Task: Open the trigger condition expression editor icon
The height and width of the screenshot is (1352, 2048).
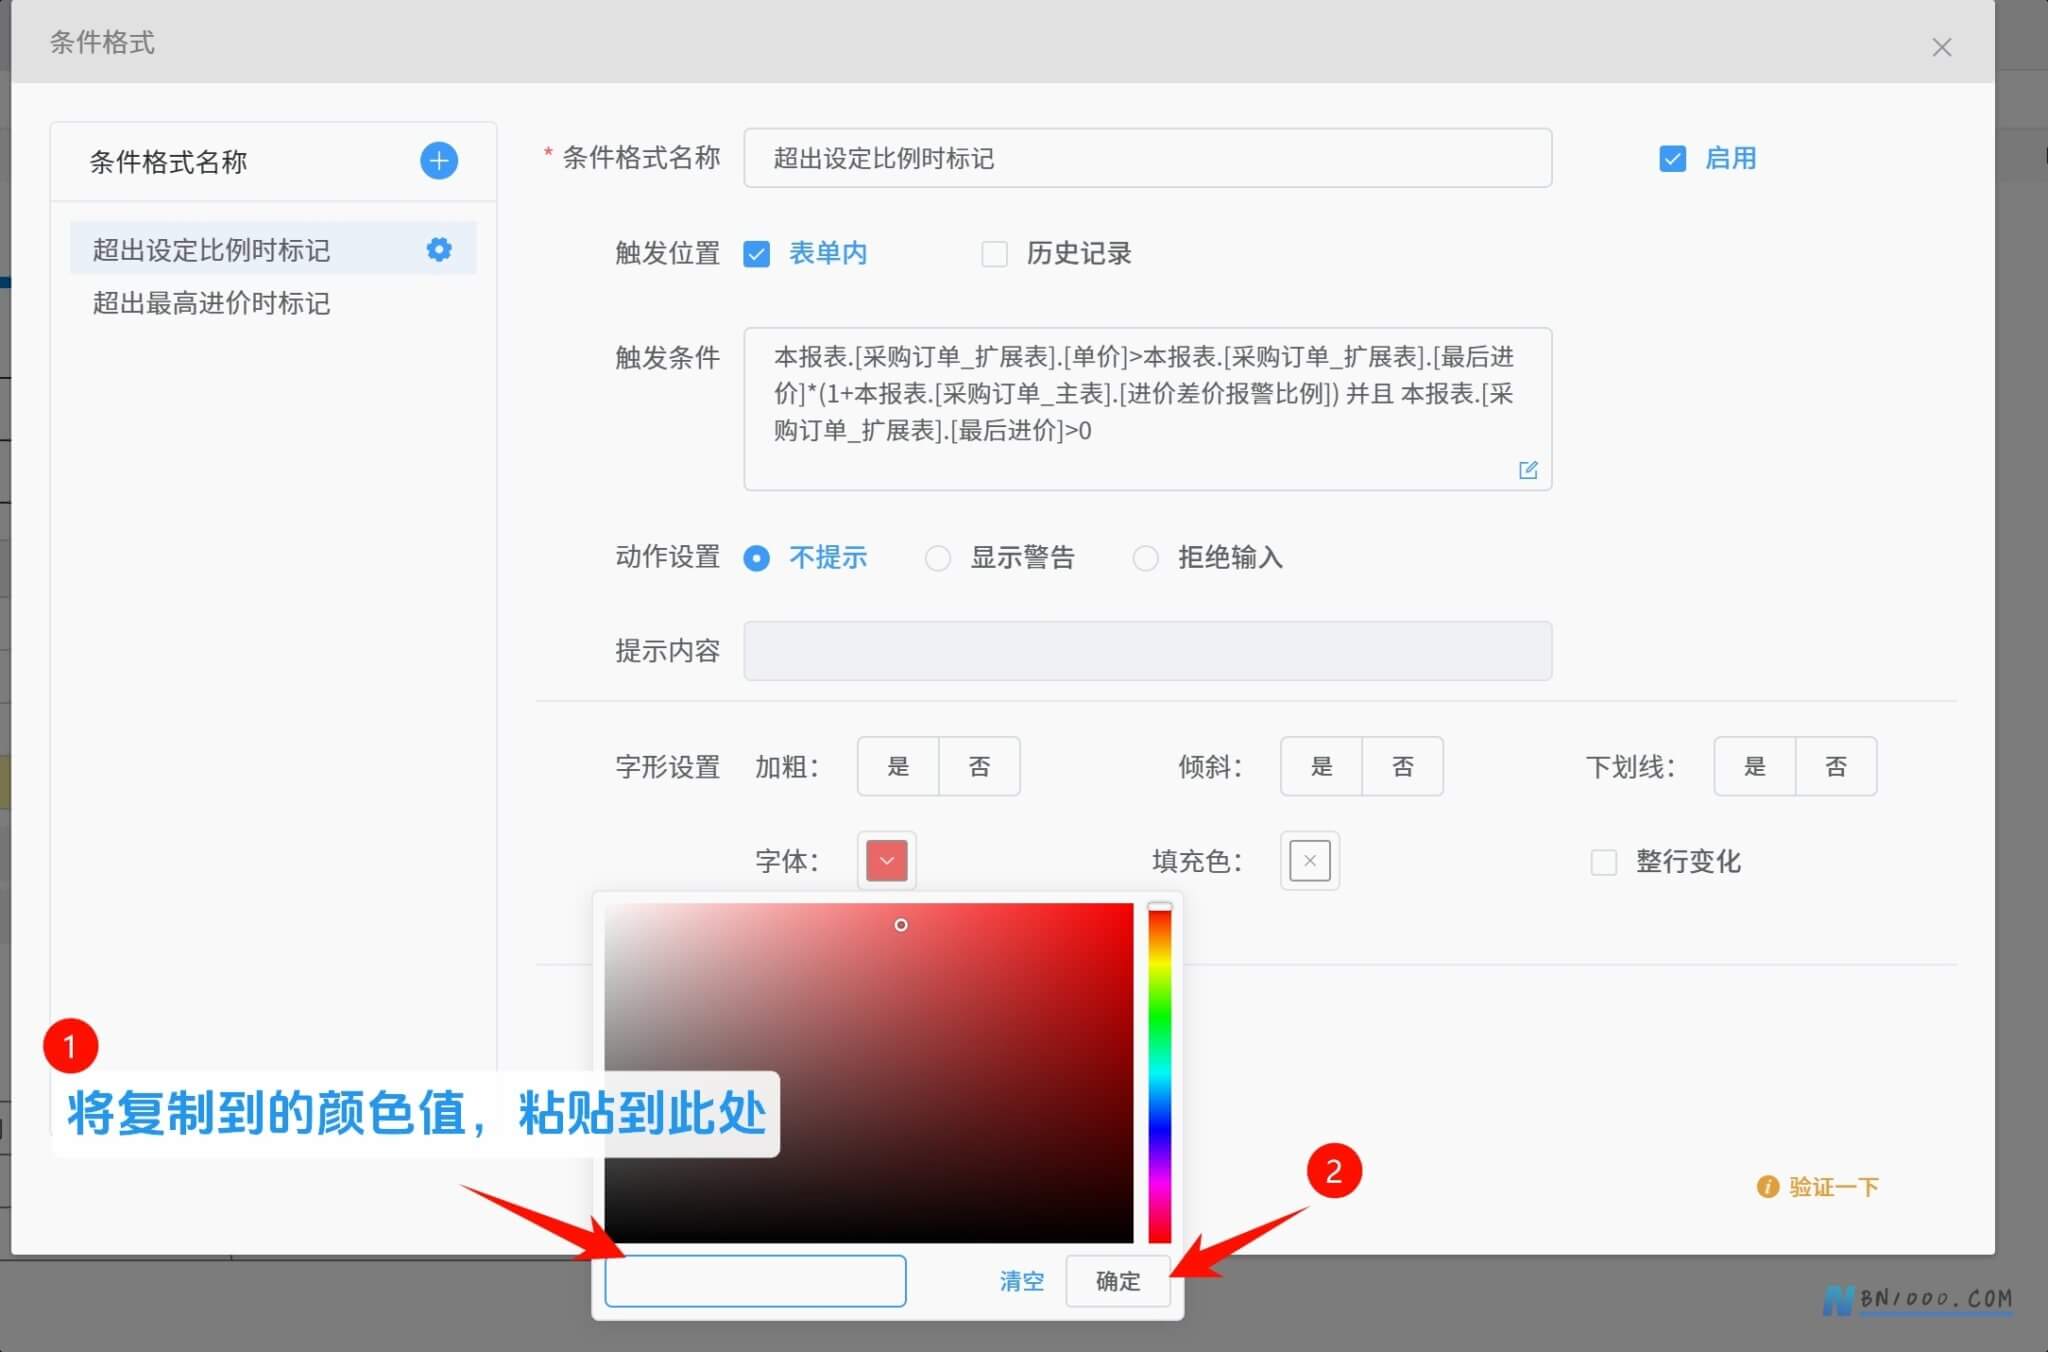Action: [1527, 469]
